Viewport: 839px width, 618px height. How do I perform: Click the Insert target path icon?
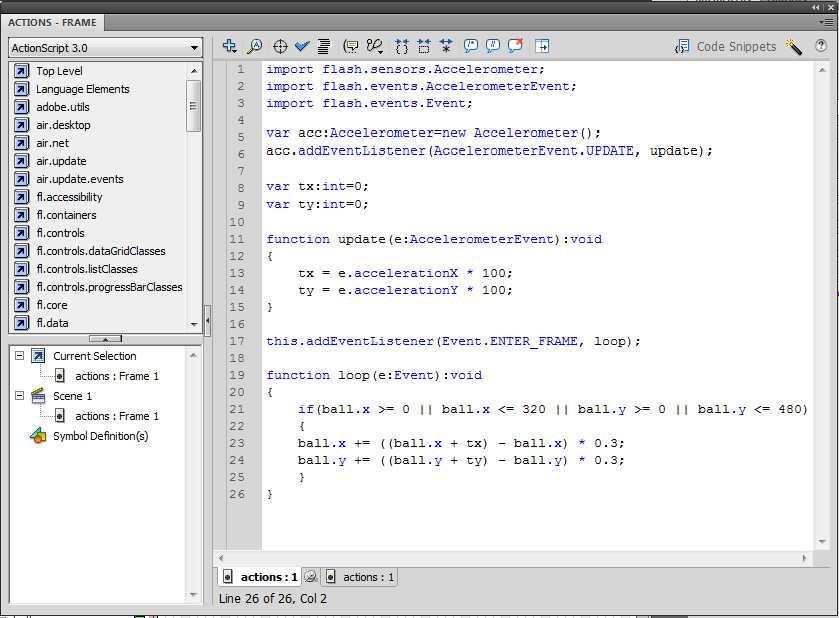click(x=280, y=47)
